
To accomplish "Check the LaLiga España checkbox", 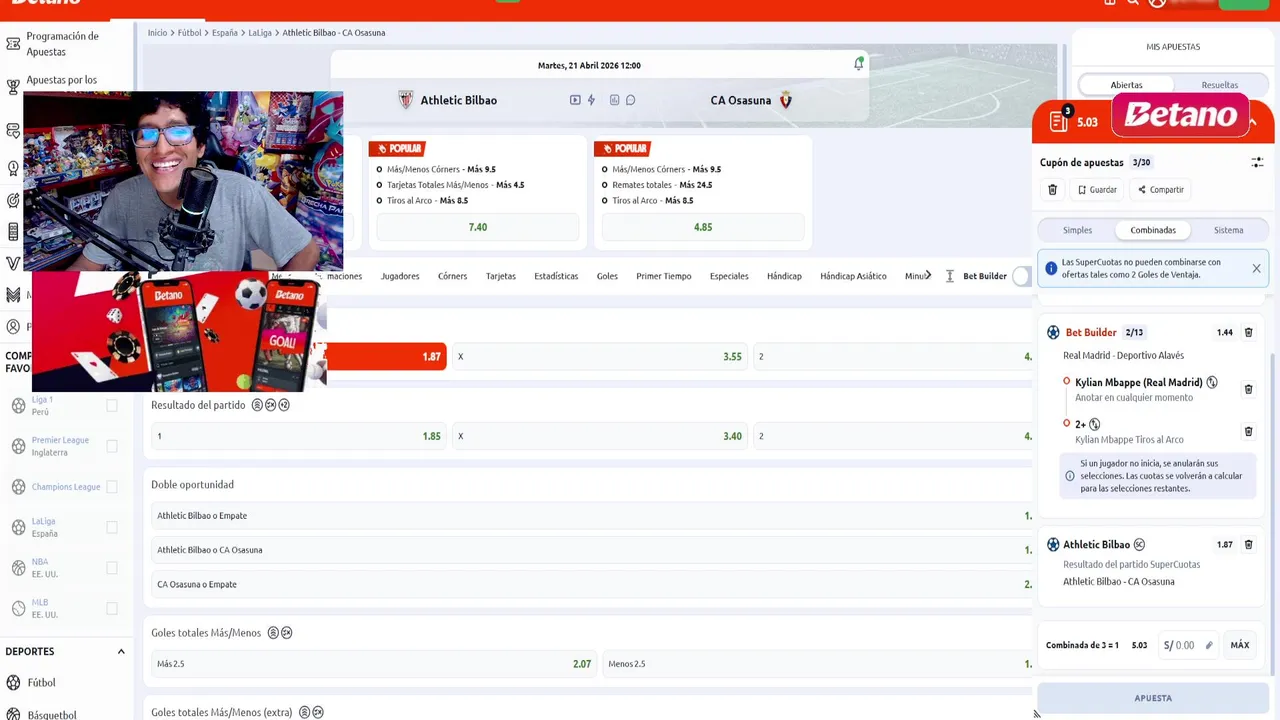I will click(x=112, y=527).
